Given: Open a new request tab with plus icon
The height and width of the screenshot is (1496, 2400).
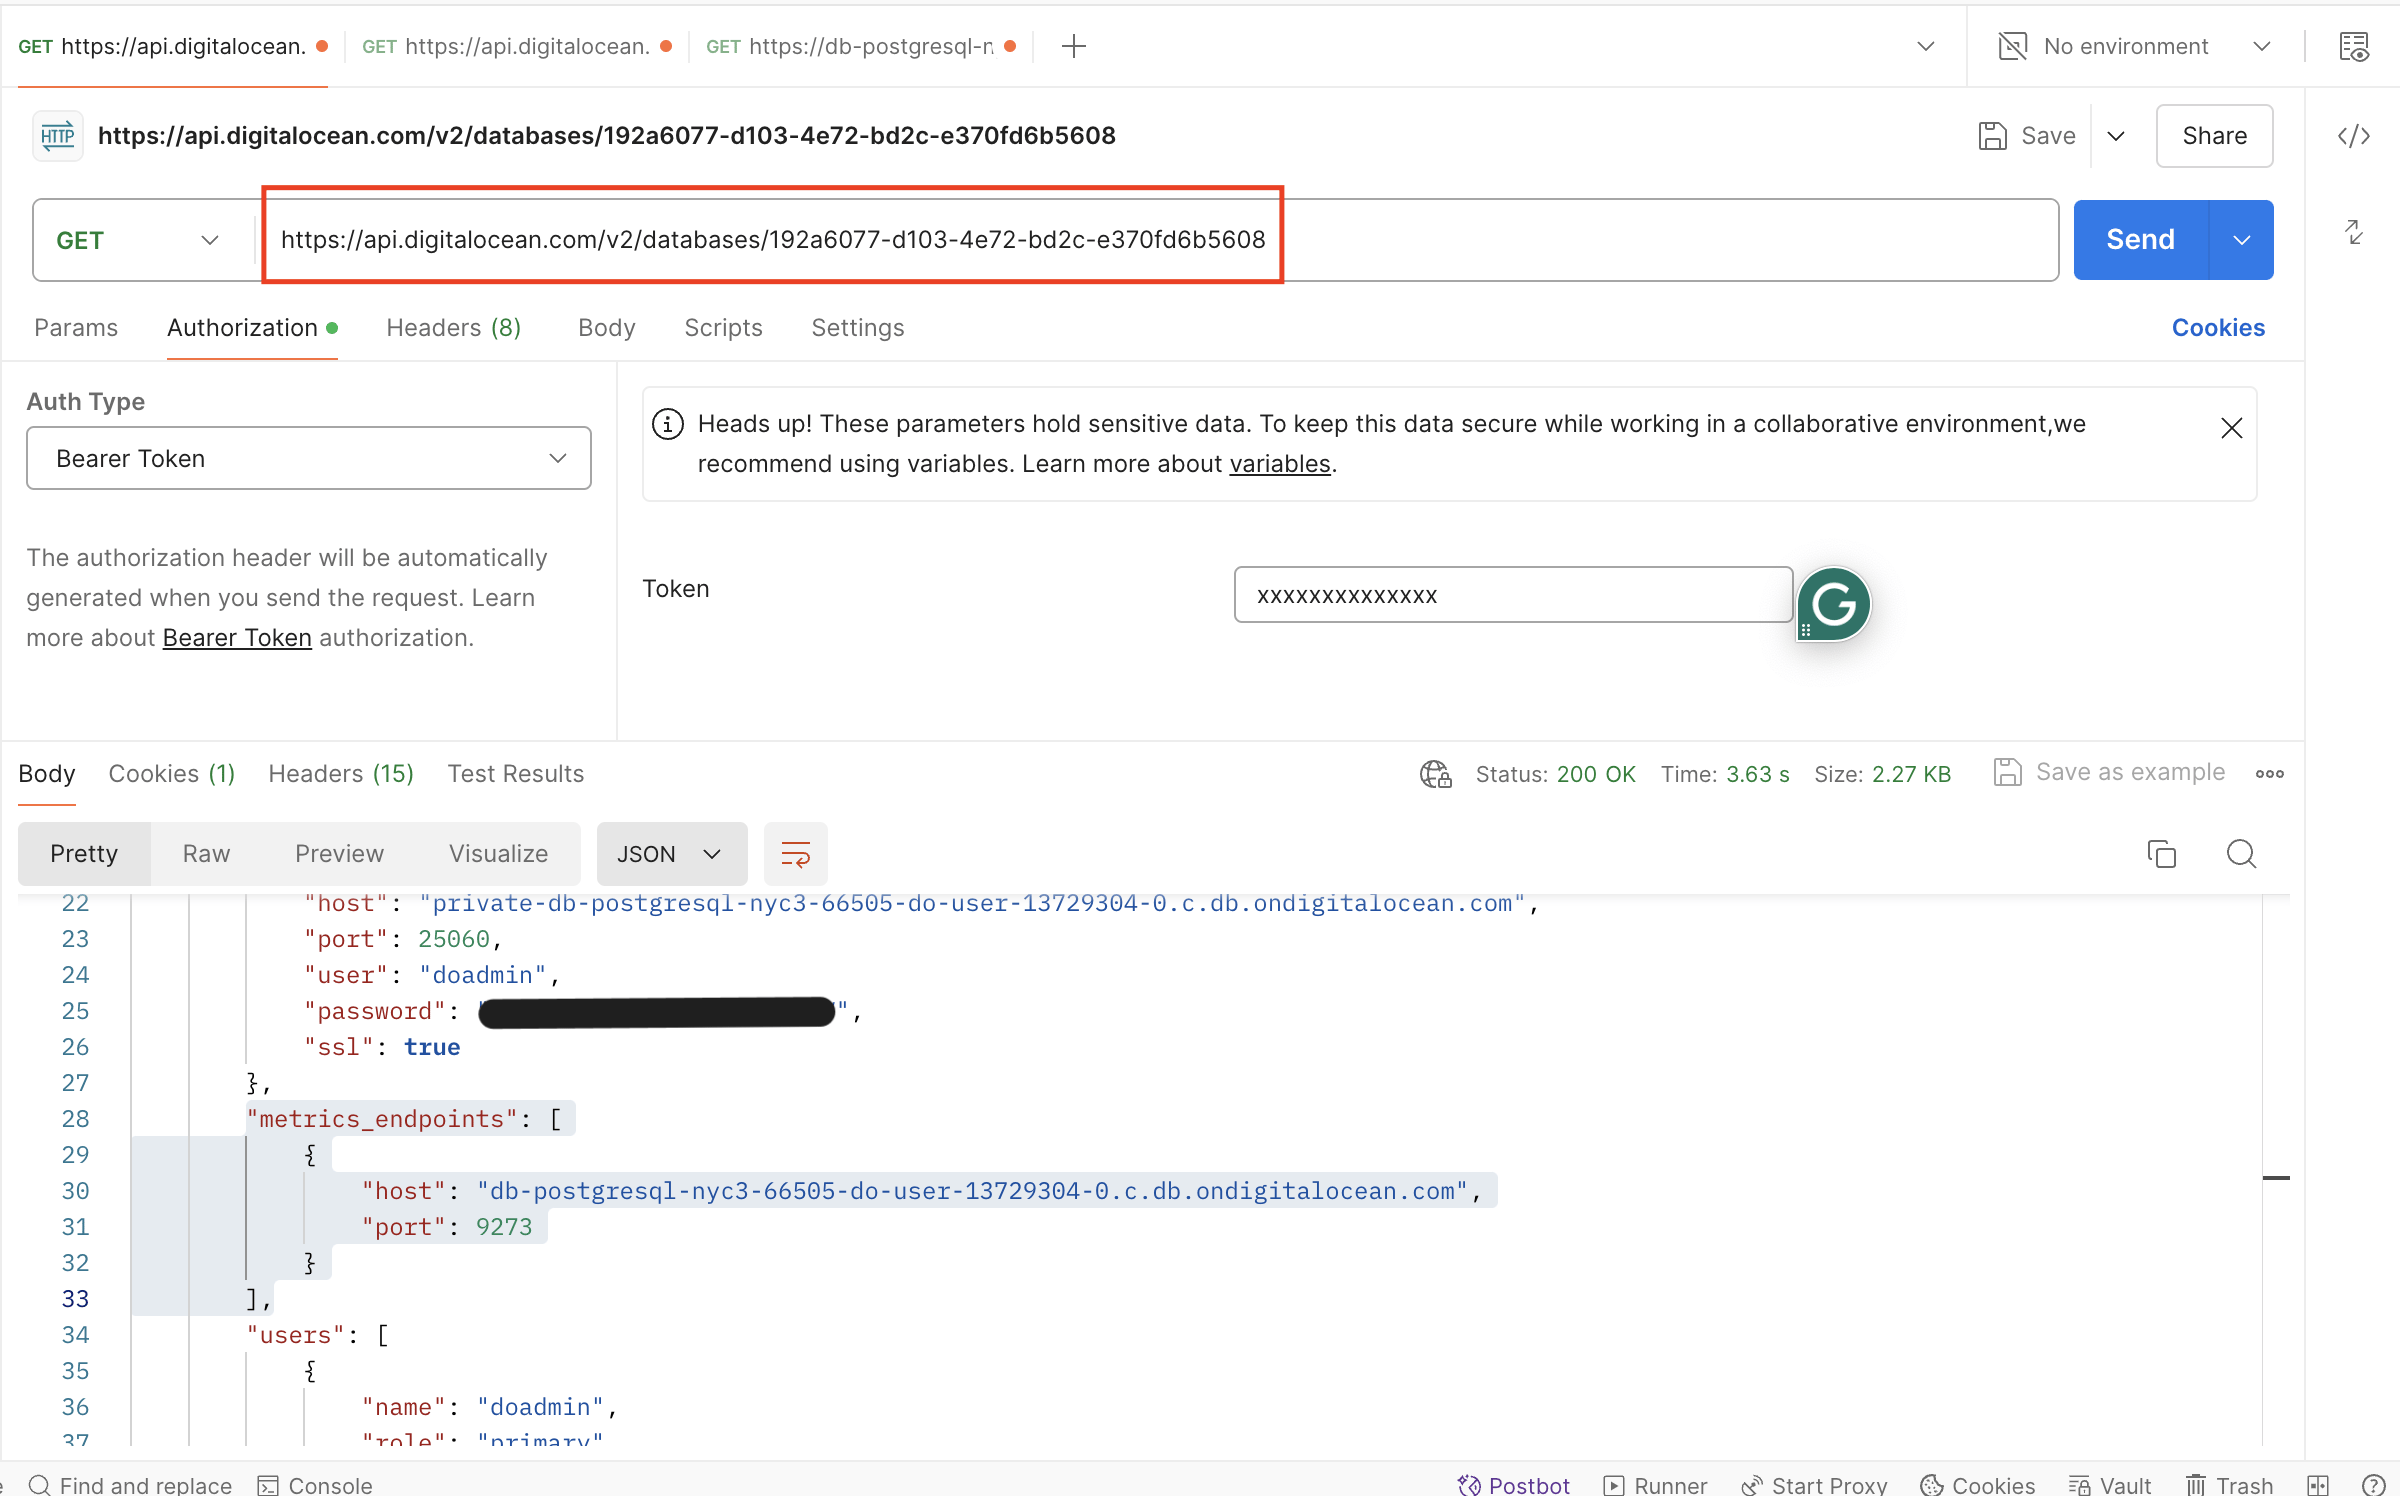Looking at the screenshot, I should click(1073, 46).
